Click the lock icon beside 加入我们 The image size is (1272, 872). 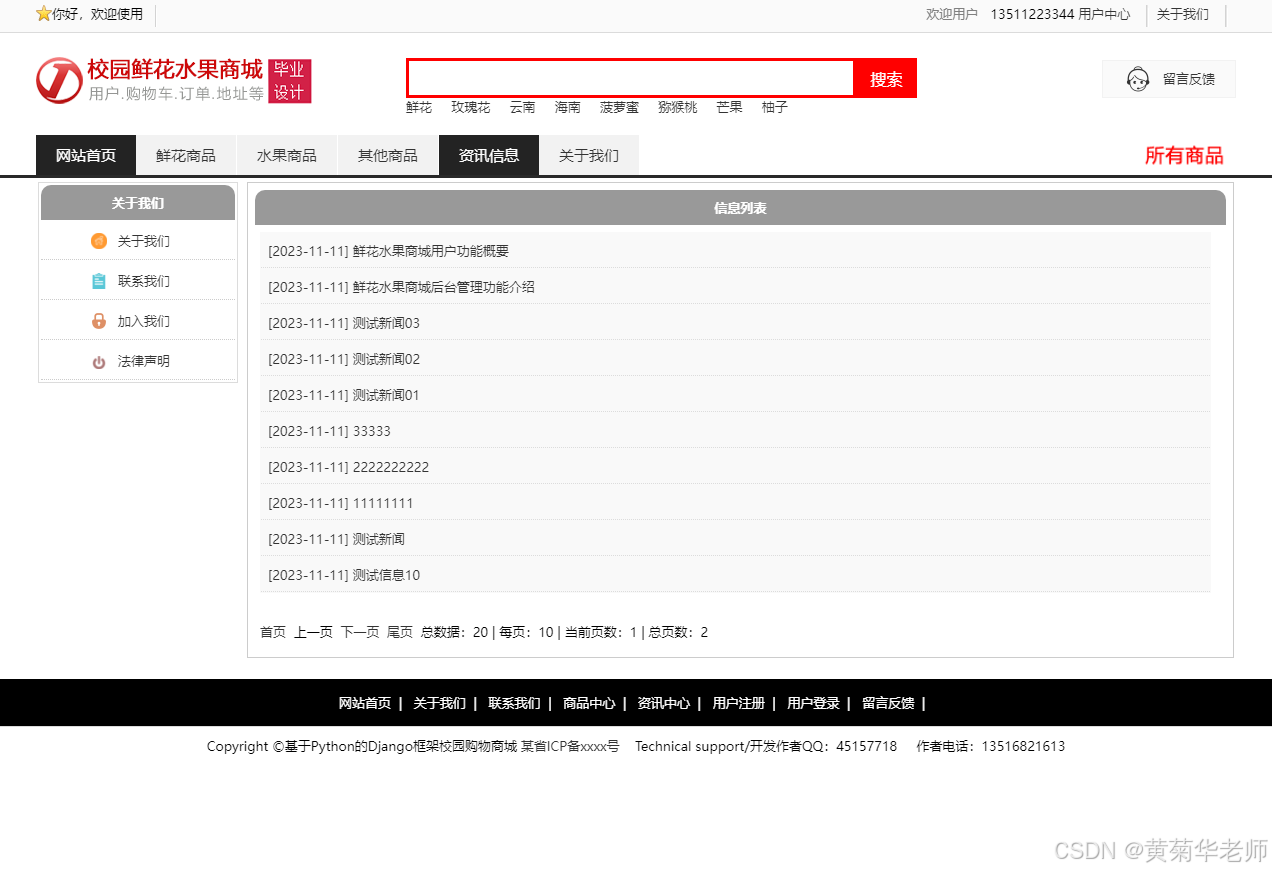99,321
